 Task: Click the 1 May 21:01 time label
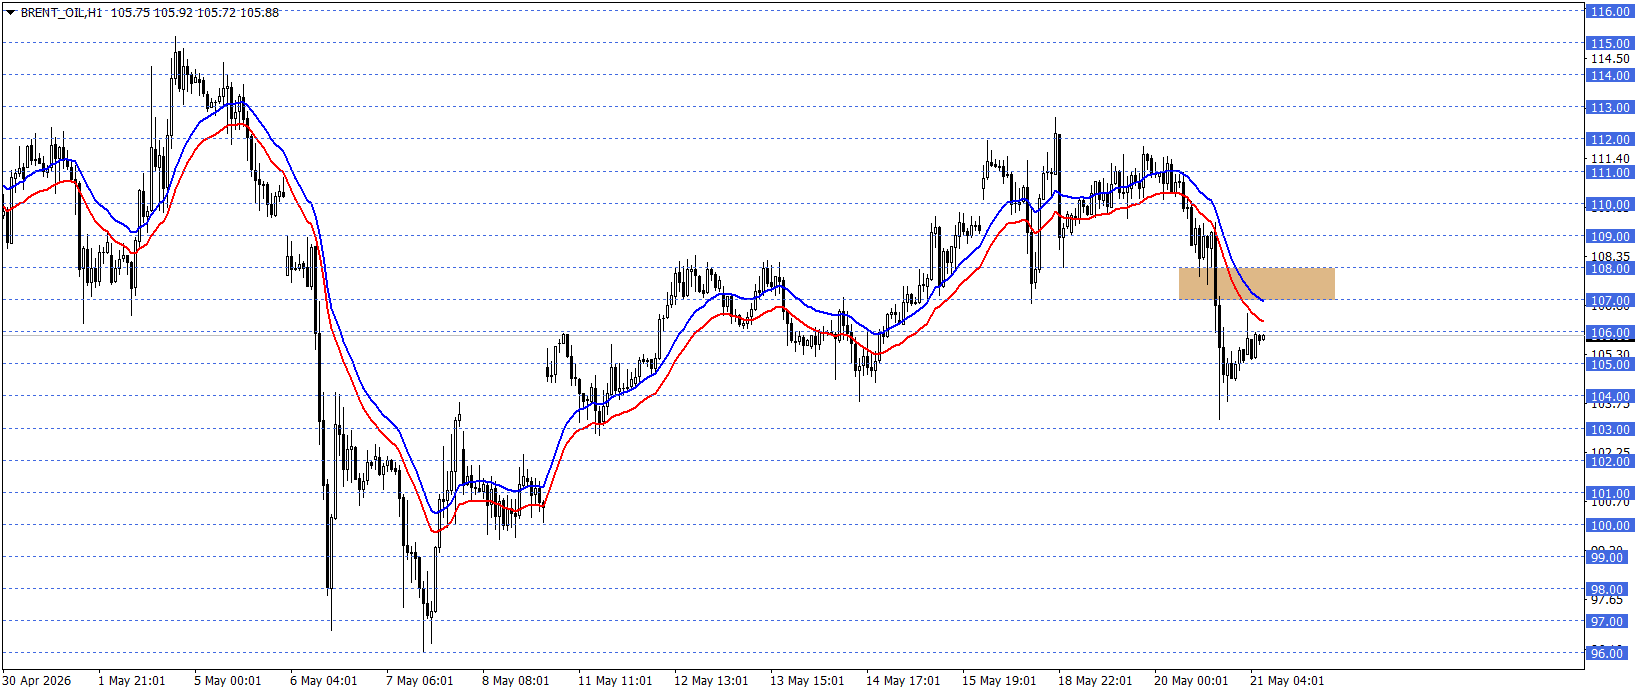click(132, 681)
